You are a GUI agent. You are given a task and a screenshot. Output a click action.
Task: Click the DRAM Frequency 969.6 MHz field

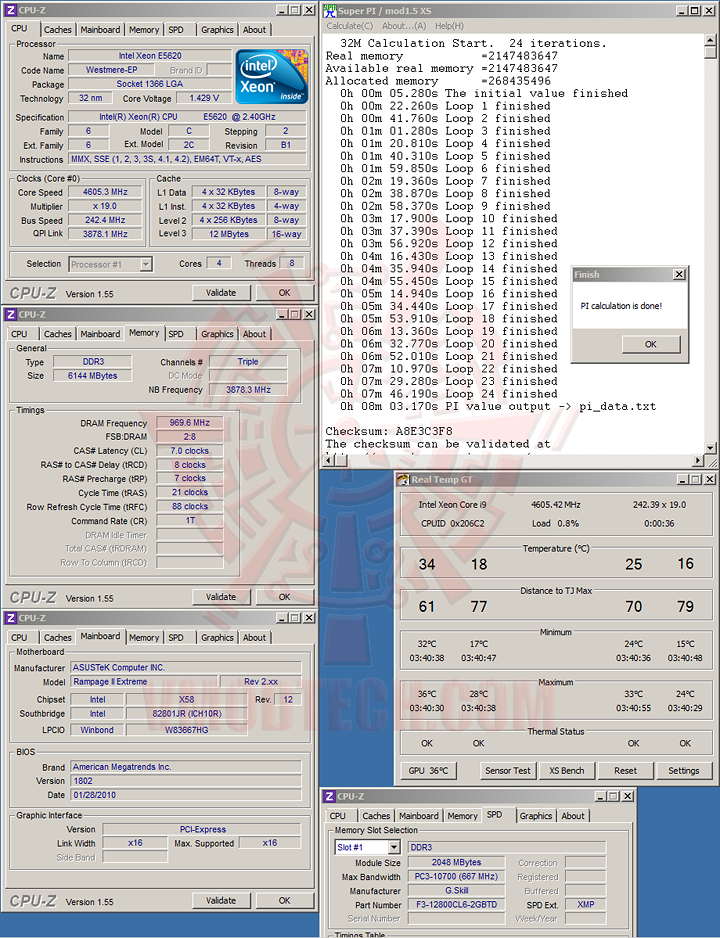[190, 422]
